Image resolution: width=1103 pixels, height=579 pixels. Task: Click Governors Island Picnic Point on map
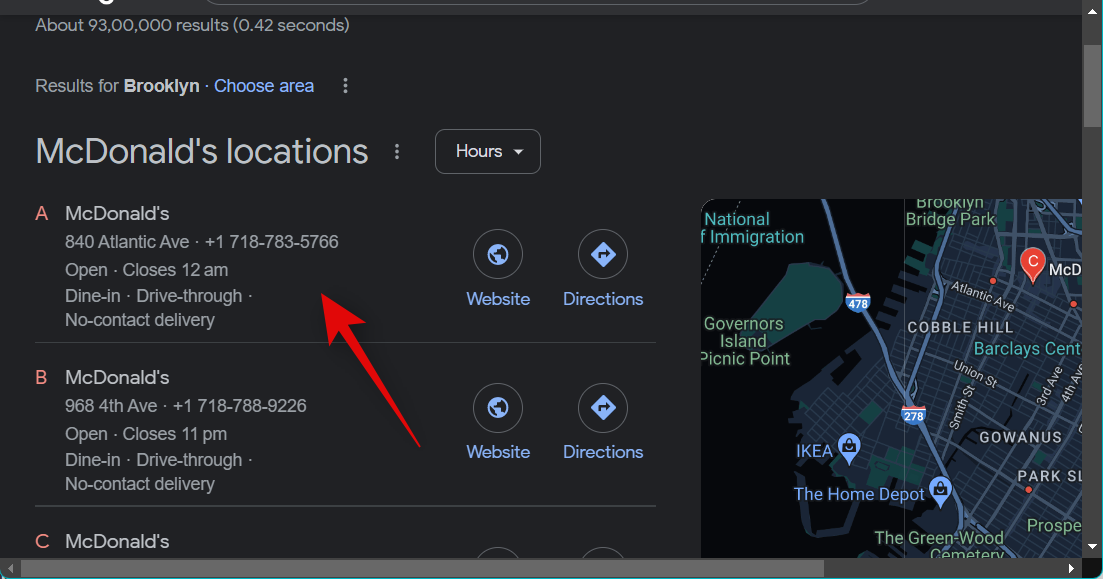click(x=746, y=341)
